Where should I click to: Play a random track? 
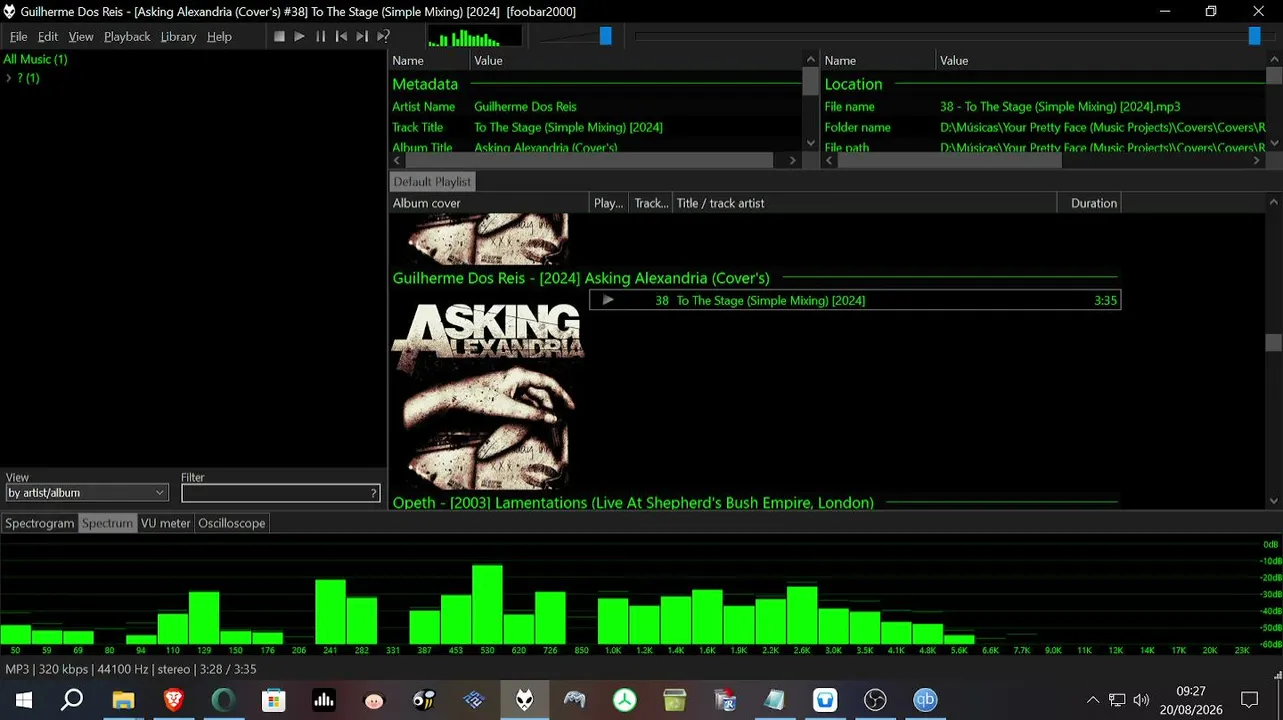click(383, 37)
